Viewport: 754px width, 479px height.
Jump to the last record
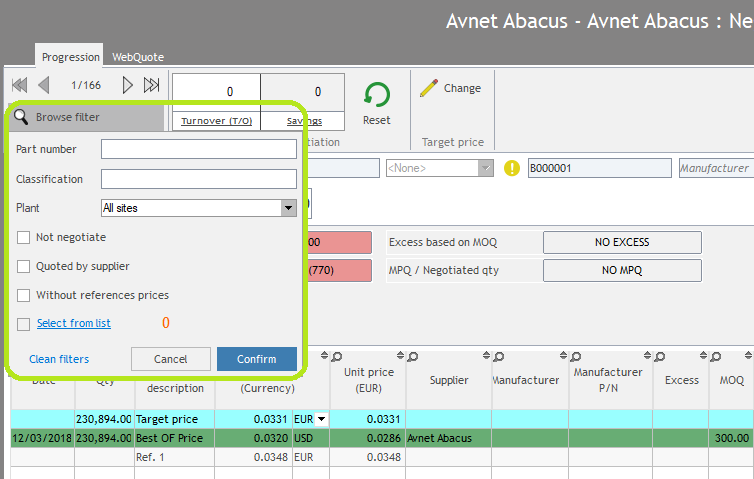tap(152, 86)
